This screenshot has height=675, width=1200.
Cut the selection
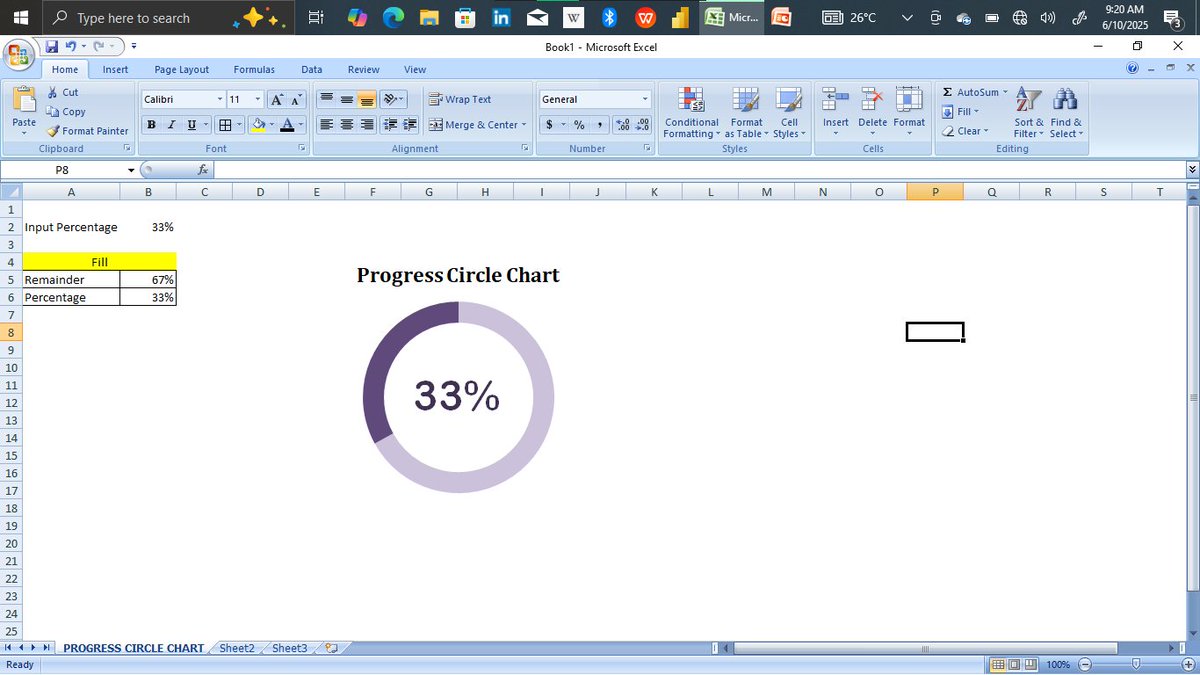coord(62,92)
